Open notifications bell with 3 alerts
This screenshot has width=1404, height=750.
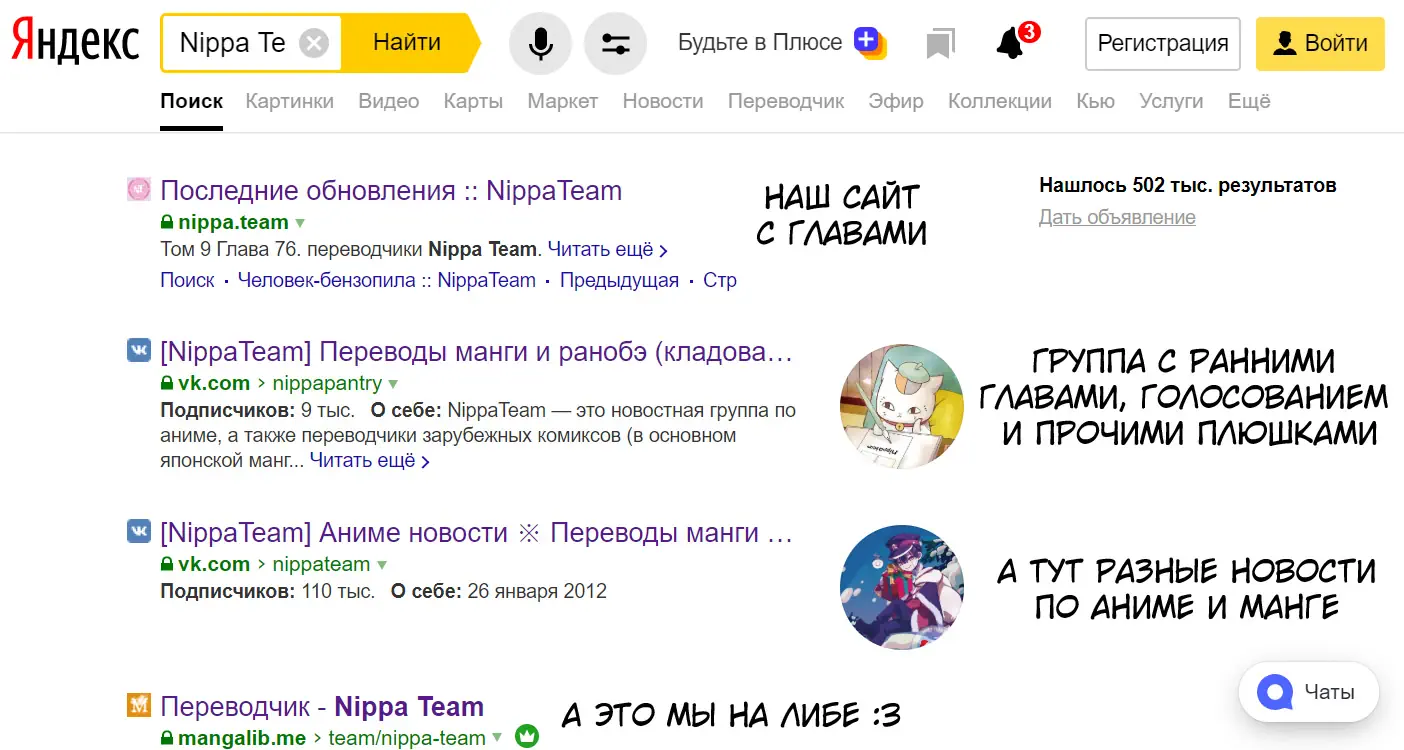click(1011, 43)
